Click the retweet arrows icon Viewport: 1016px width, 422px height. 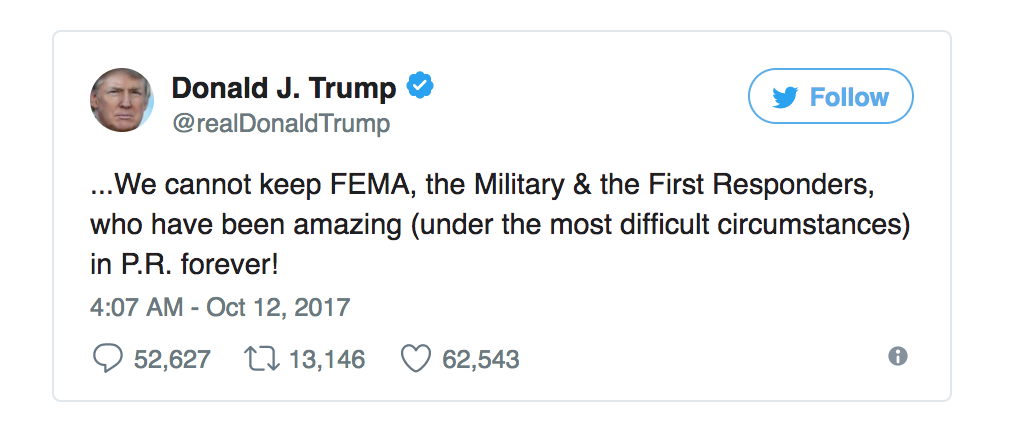tap(261, 358)
